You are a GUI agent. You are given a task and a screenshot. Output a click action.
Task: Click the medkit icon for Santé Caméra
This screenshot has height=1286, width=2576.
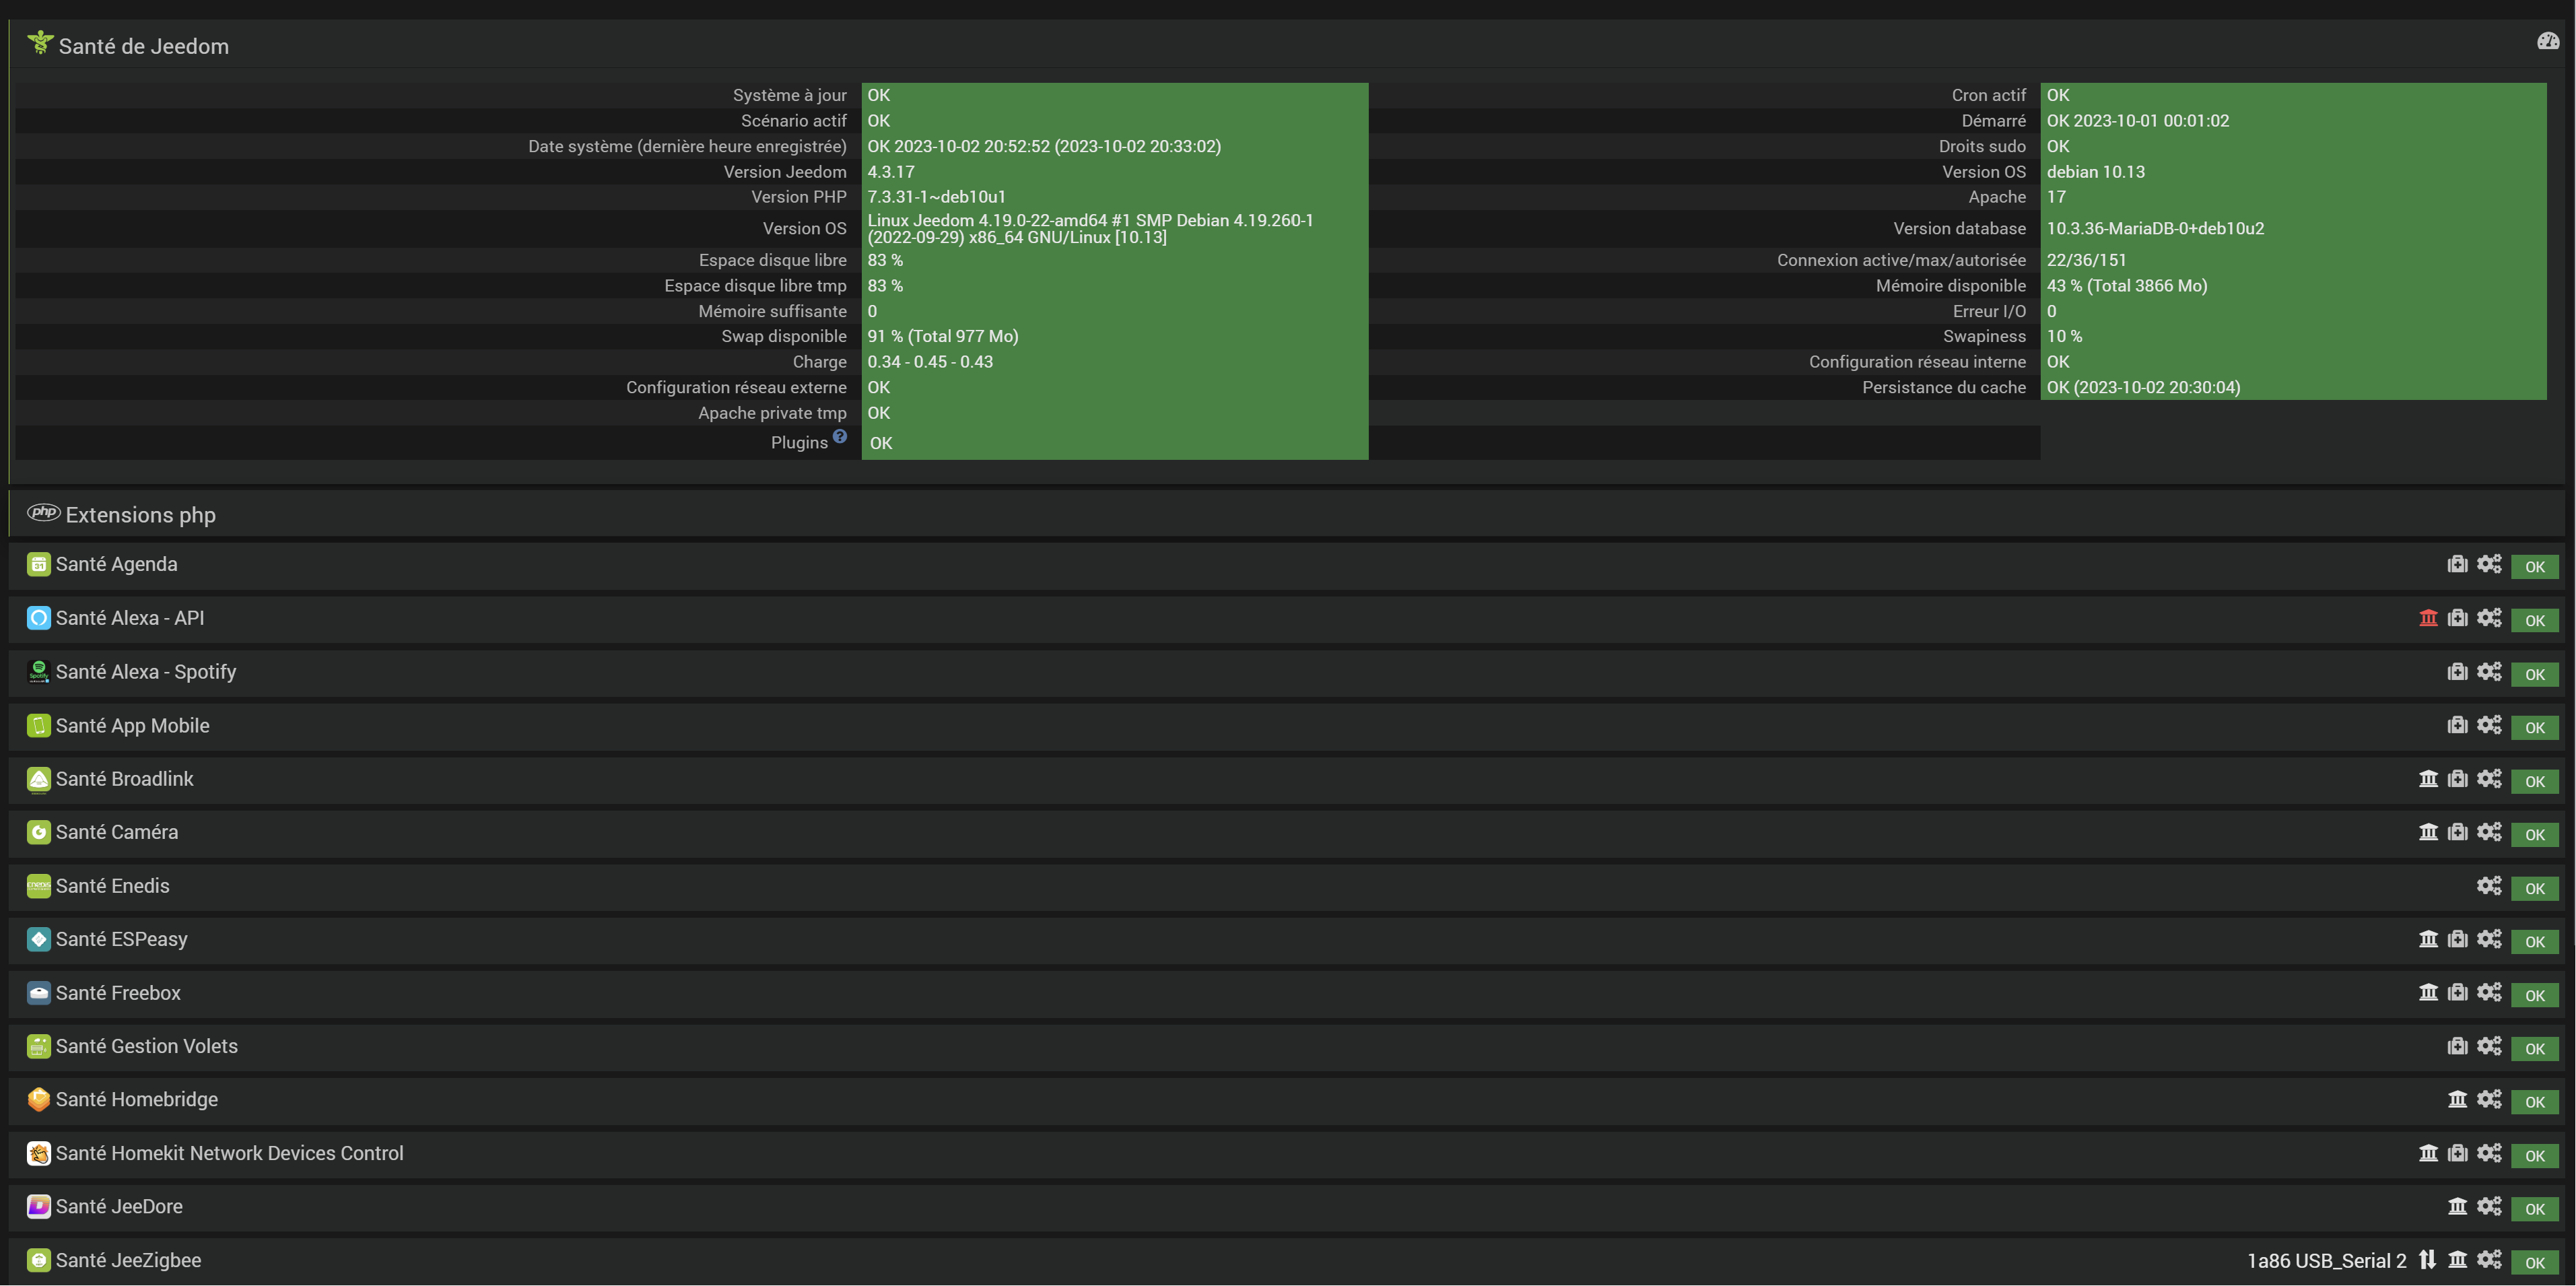pos(2457,832)
